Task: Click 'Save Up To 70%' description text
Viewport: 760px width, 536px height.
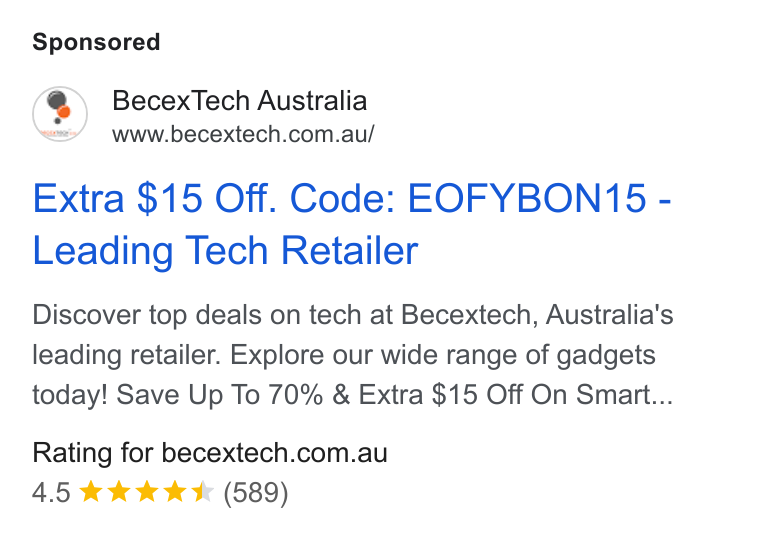Action: pyautogui.click(x=220, y=394)
